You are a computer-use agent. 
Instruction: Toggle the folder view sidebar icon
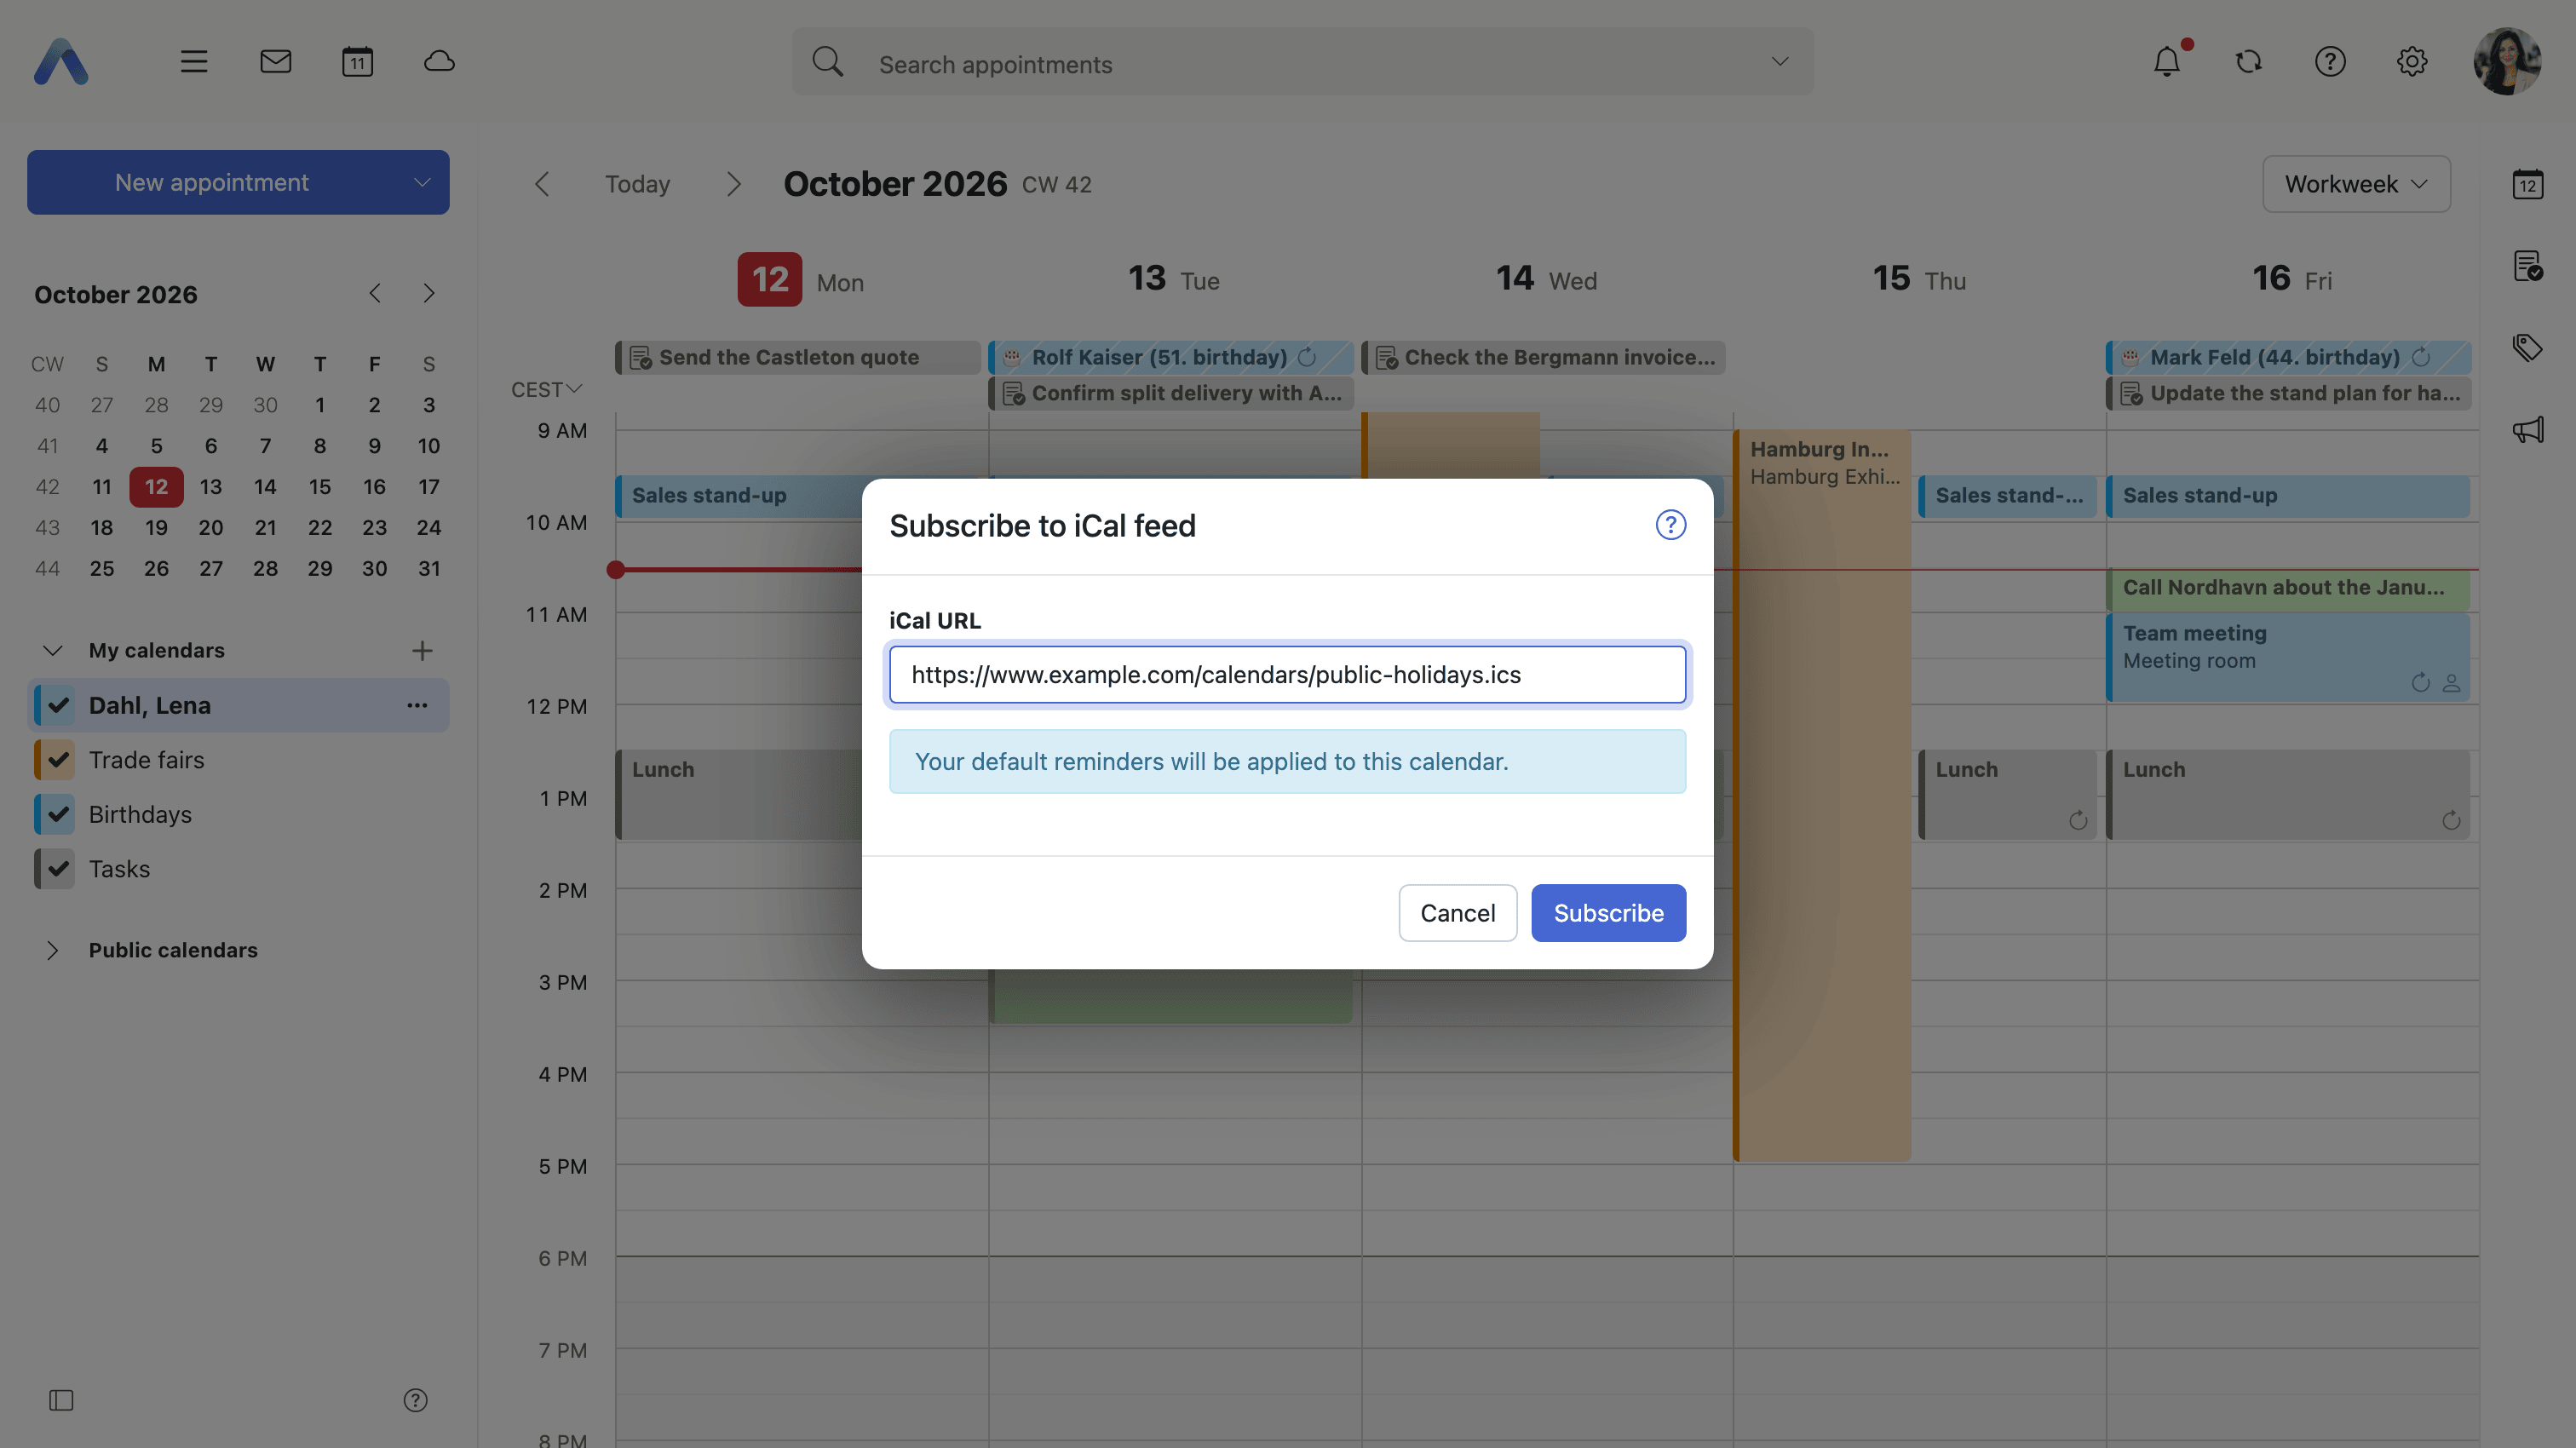(x=61, y=1400)
